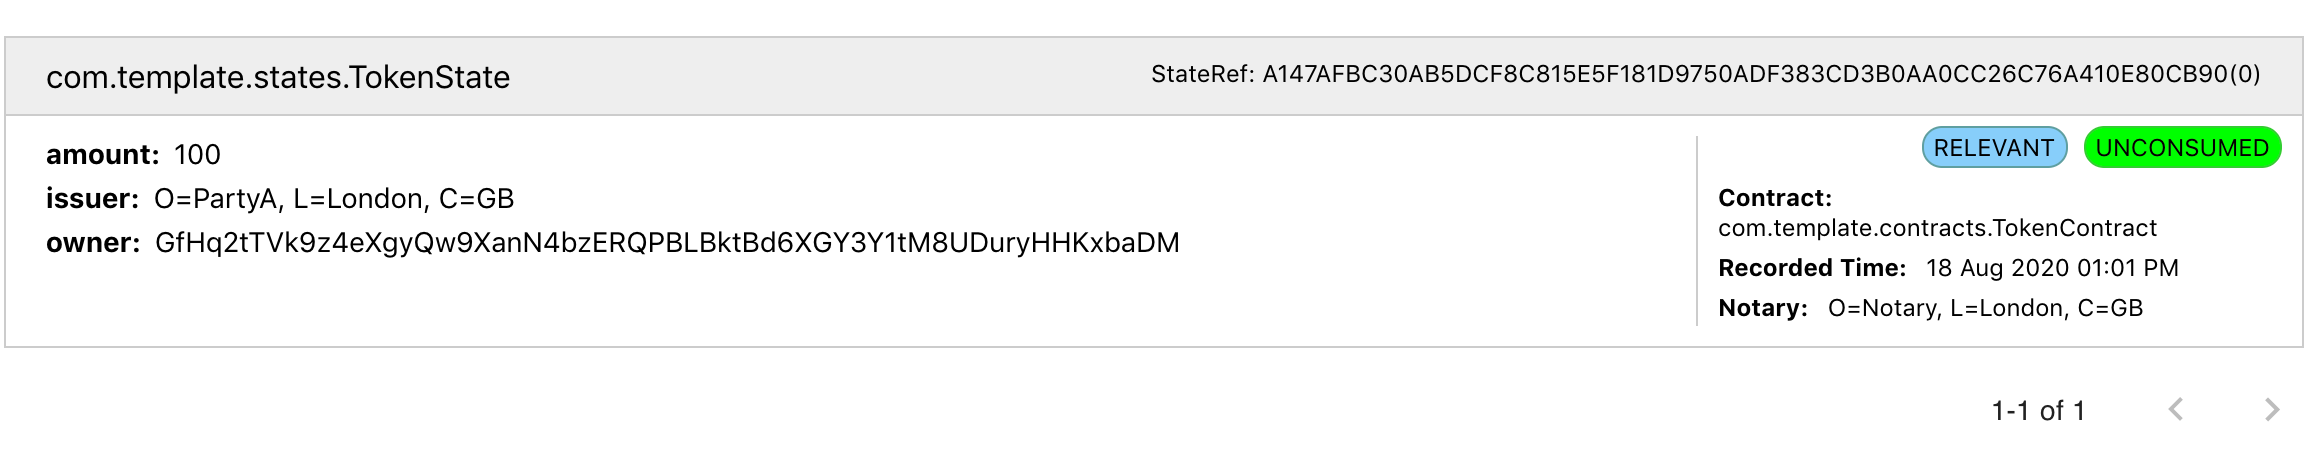Image resolution: width=2324 pixels, height=456 pixels.
Task: Click the notary value O=Notary, L=London
Action: coord(1985,308)
